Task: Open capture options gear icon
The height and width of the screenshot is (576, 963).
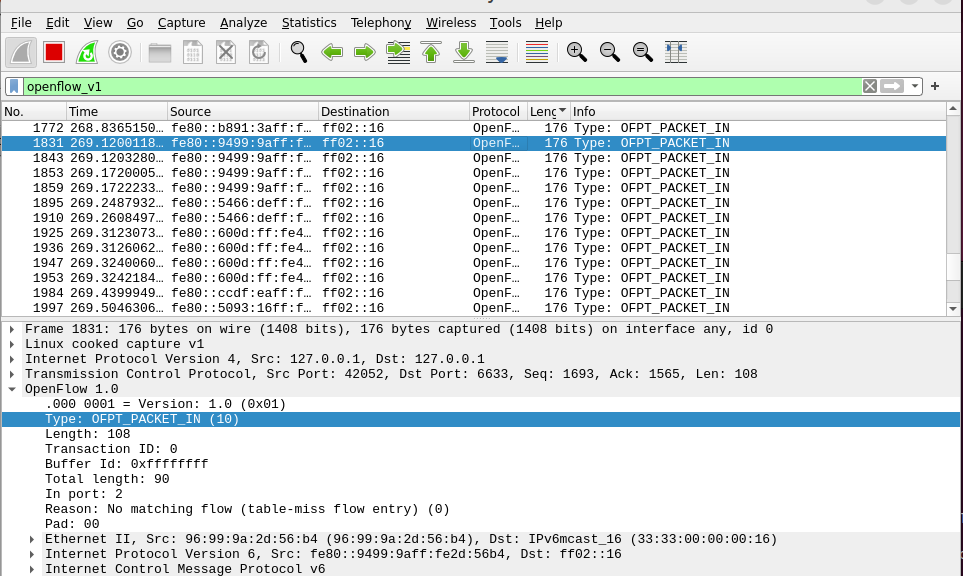Action: coord(120,52)
